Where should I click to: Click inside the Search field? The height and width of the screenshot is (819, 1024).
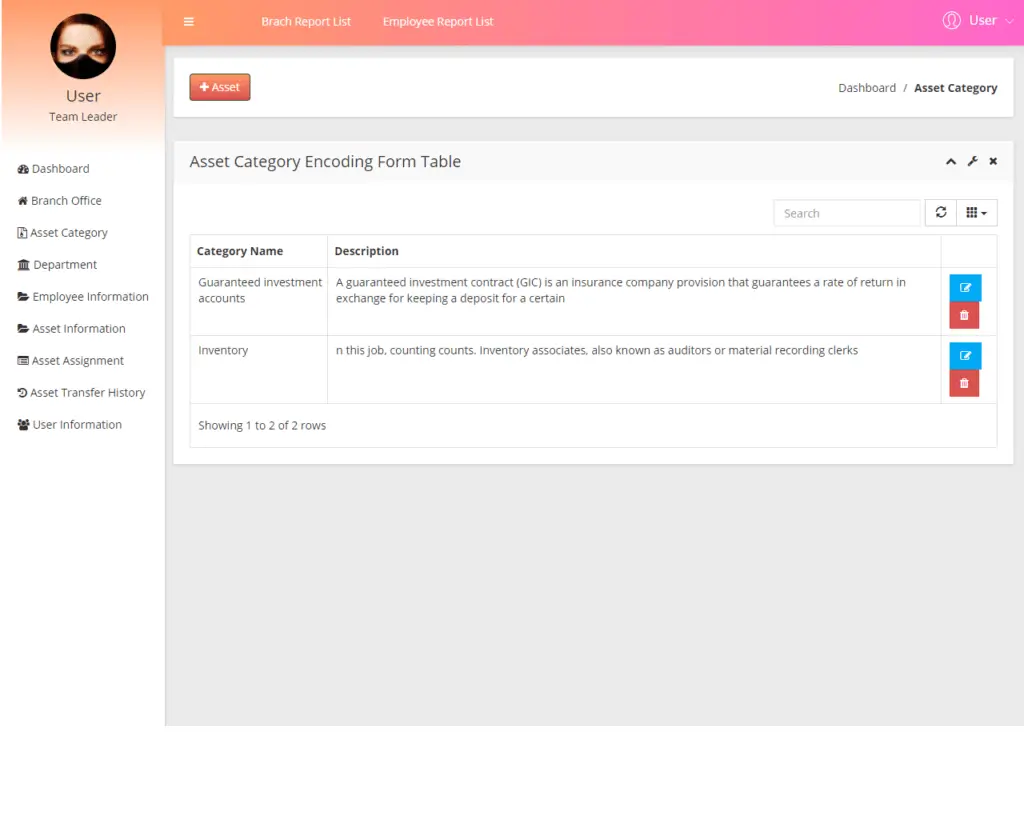(846, 212)
